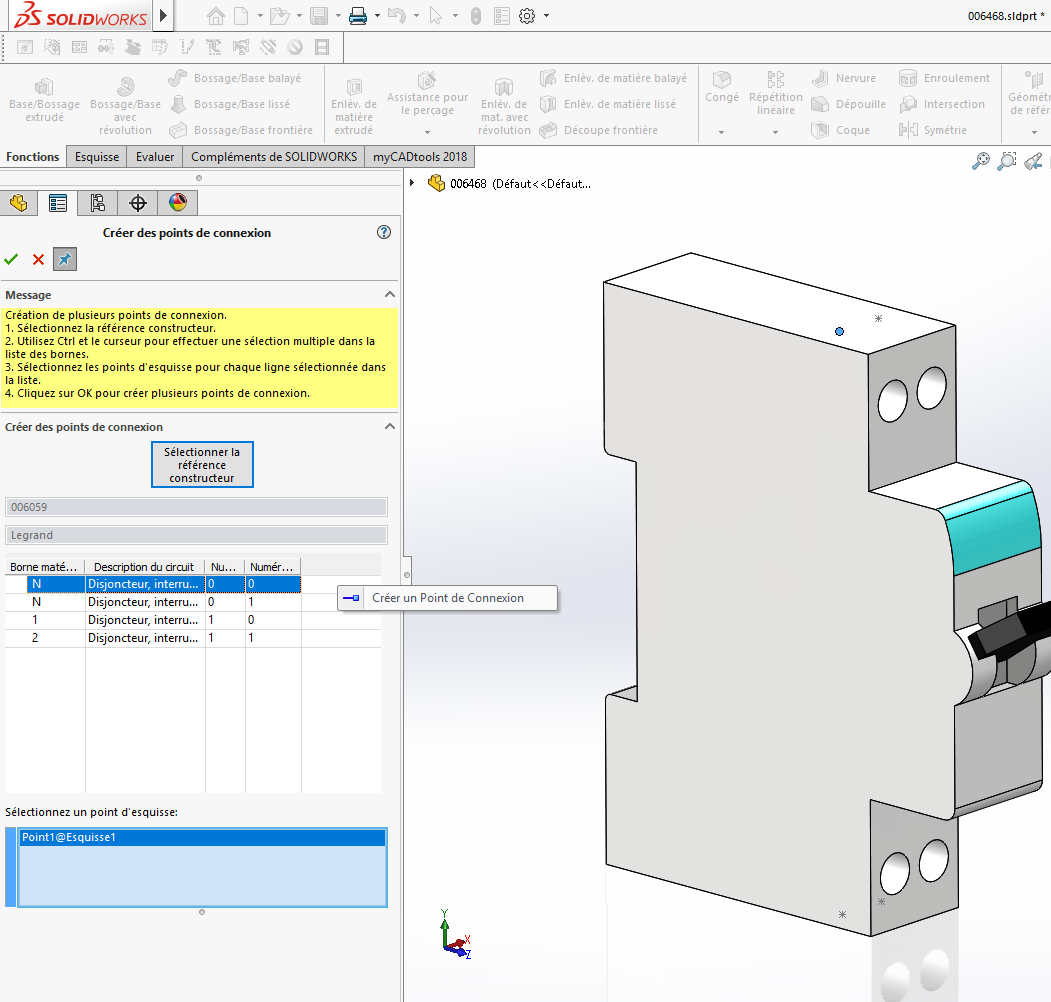The height and width of the screenshot is (1002, 1051).
Task: Switch to the myCADtools 2018 tab
Action: coord(420,157)
